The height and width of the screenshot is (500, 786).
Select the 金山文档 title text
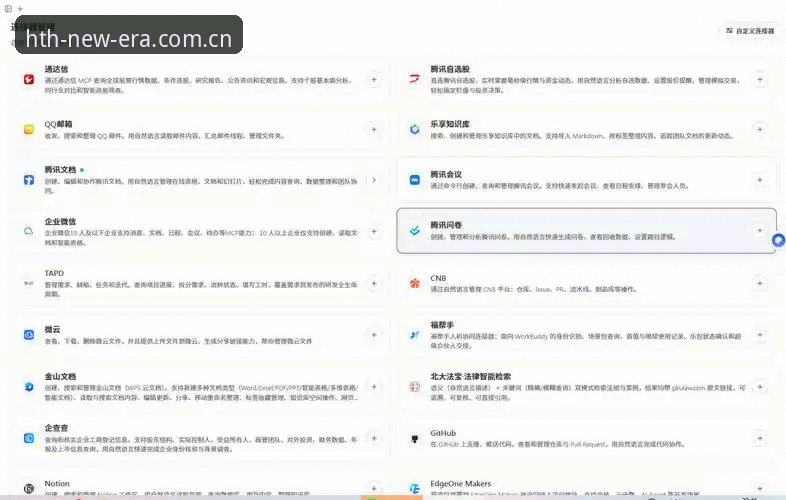(x=60, y=376)
